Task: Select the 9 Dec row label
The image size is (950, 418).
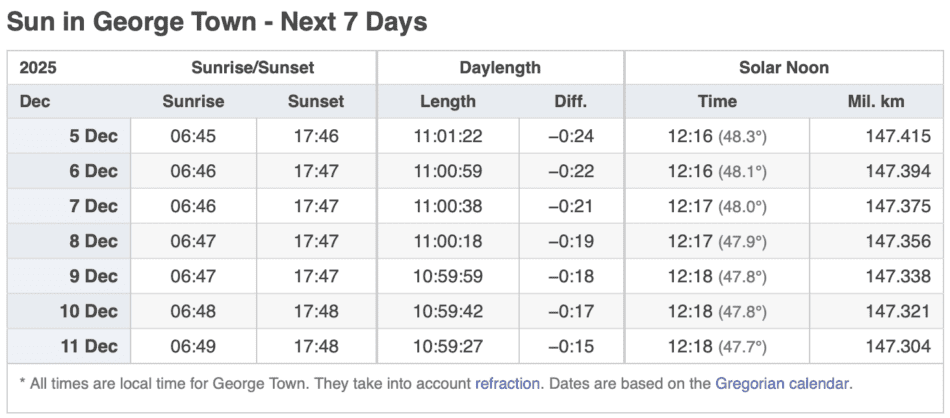Action: 93,276
